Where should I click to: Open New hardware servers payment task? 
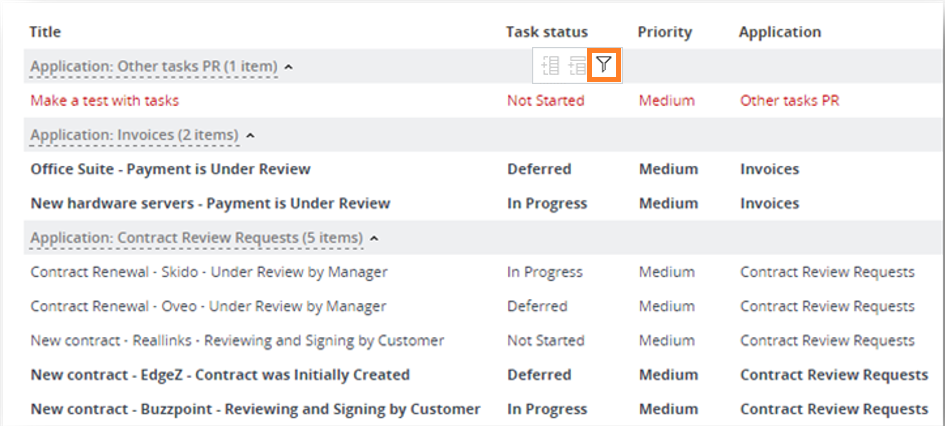(210, 204)
